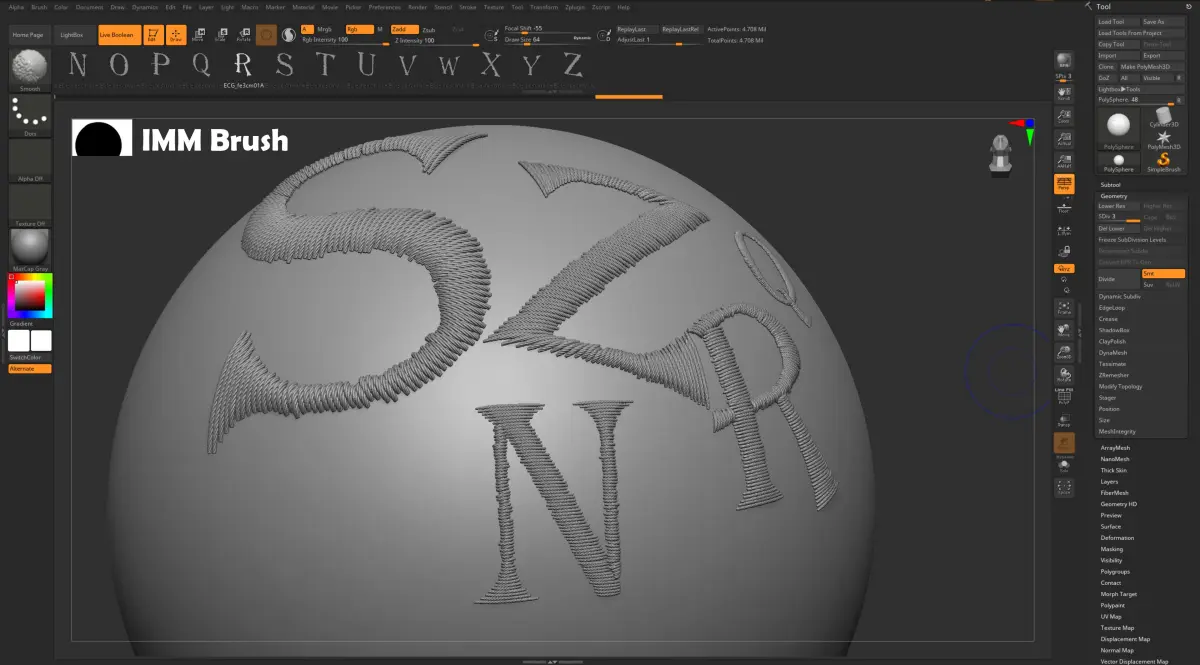Select the PolyMesh3D star tool thumbnail
The height and width of the screenshot is (665, 1200).
pos(1163,139)
